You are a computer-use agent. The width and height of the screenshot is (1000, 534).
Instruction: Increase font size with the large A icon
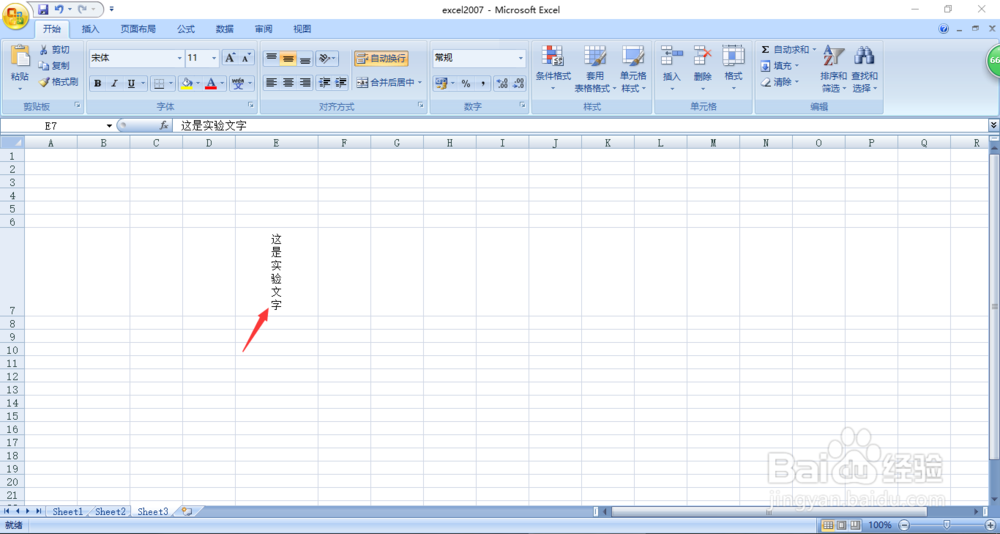click(231, 58)
